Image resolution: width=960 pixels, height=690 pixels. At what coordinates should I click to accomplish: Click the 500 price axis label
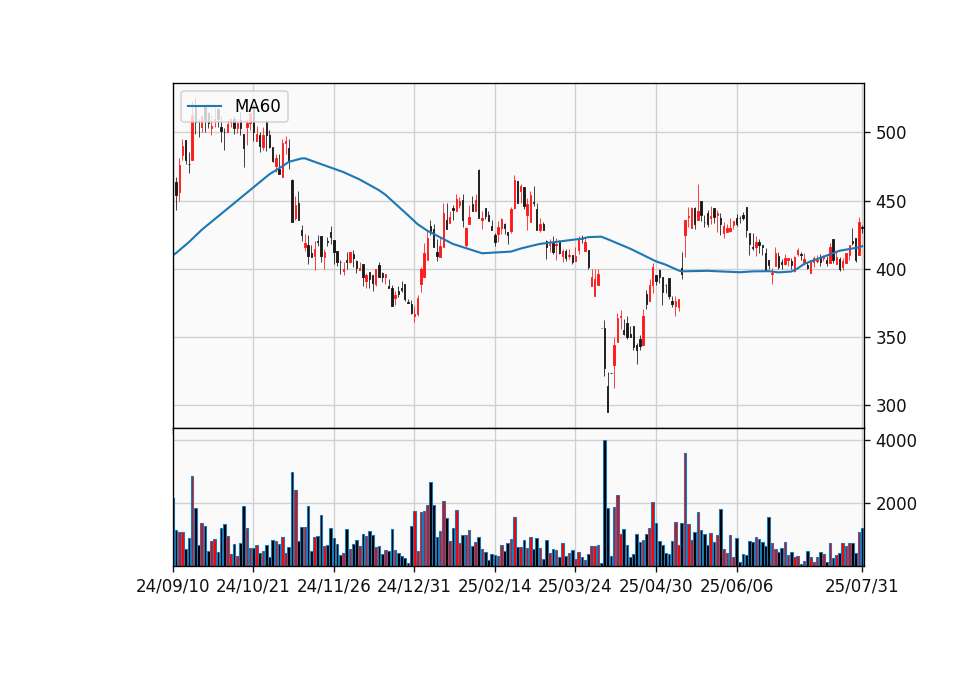coord(891,133)
